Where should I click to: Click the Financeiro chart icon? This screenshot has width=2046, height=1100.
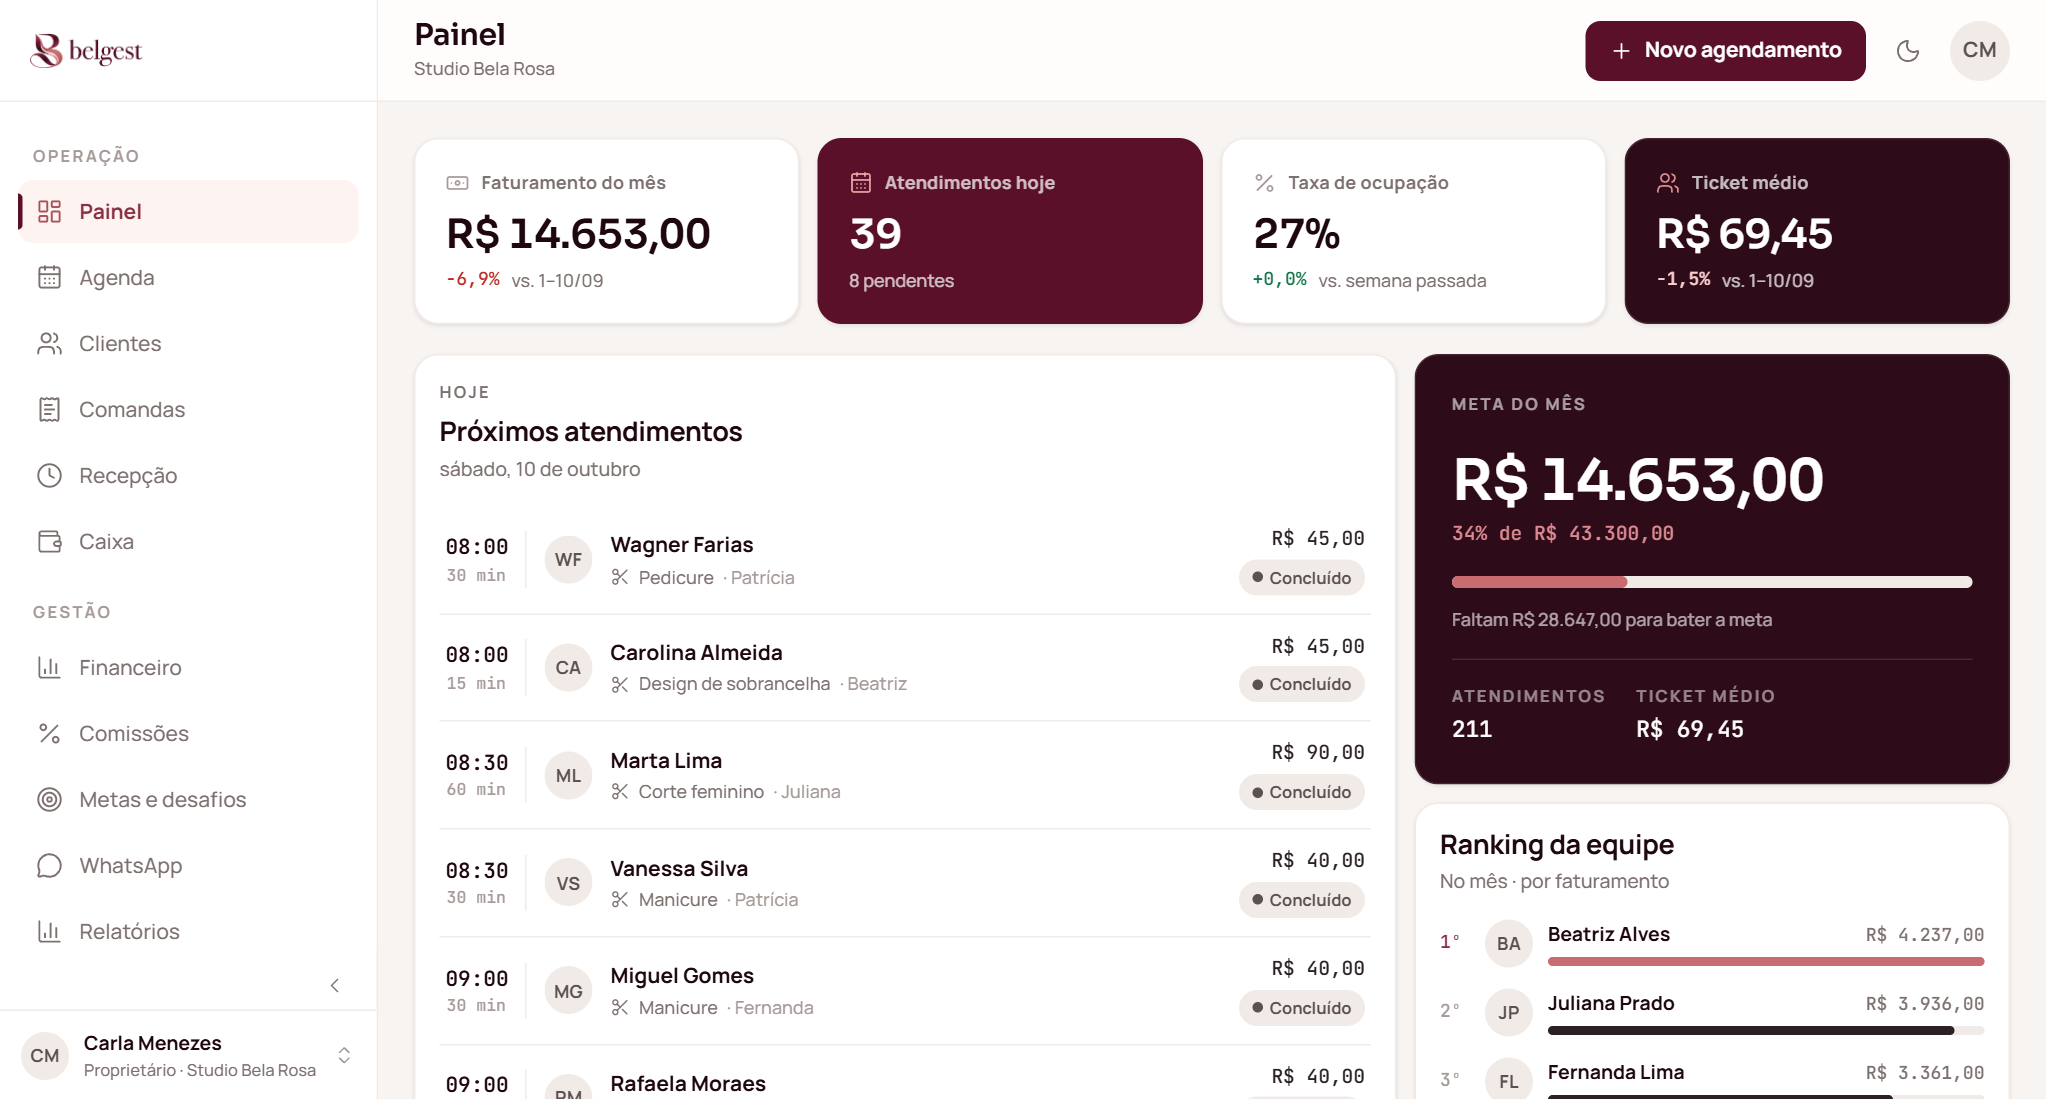[x=49, y=667]
